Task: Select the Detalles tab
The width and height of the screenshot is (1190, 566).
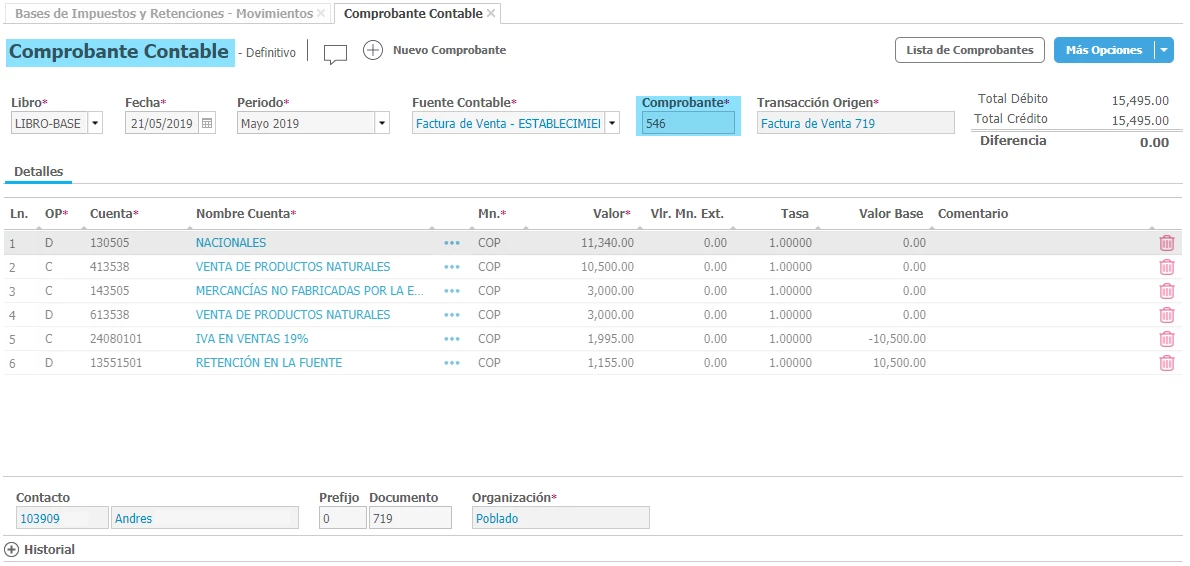Action: click(x=38, y=172)
